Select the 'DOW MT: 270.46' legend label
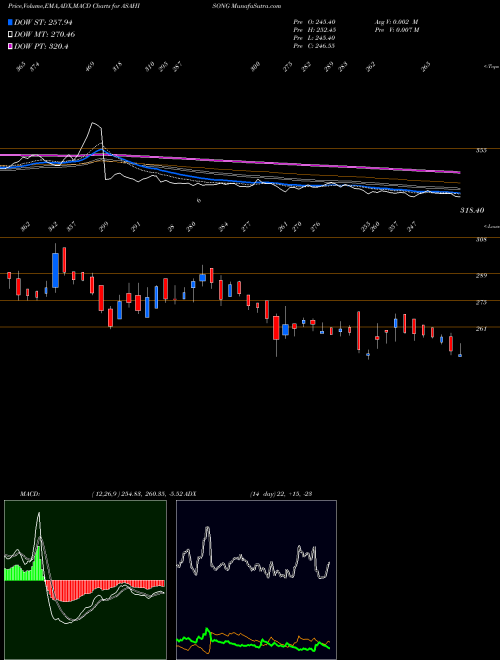Viewport: 500px width, 660px height. pos(45,35)
